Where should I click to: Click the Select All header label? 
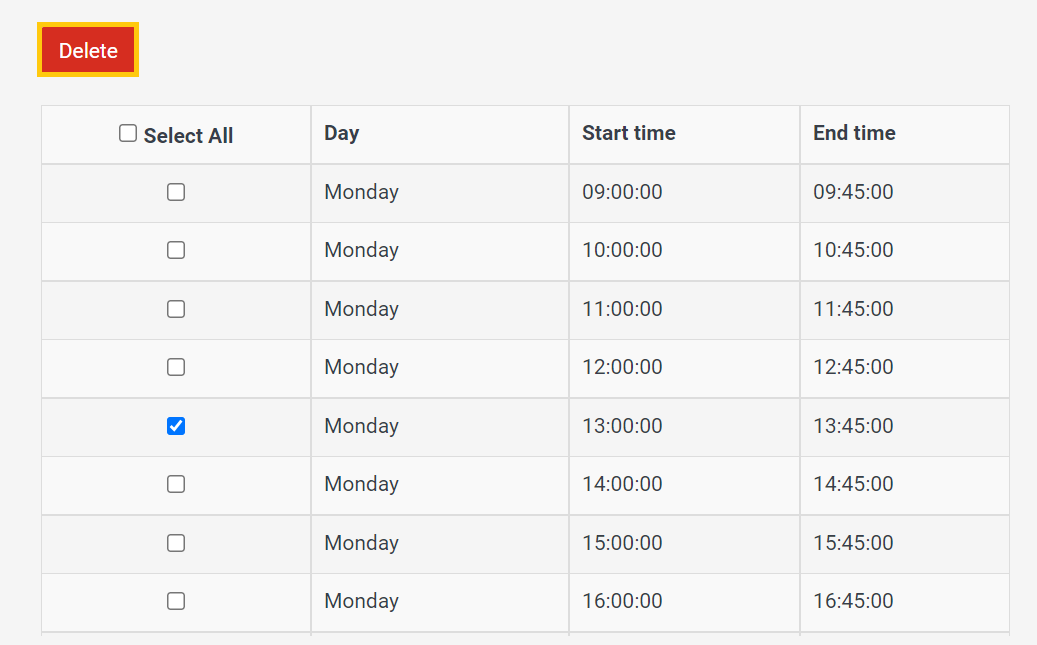(188, 136)
